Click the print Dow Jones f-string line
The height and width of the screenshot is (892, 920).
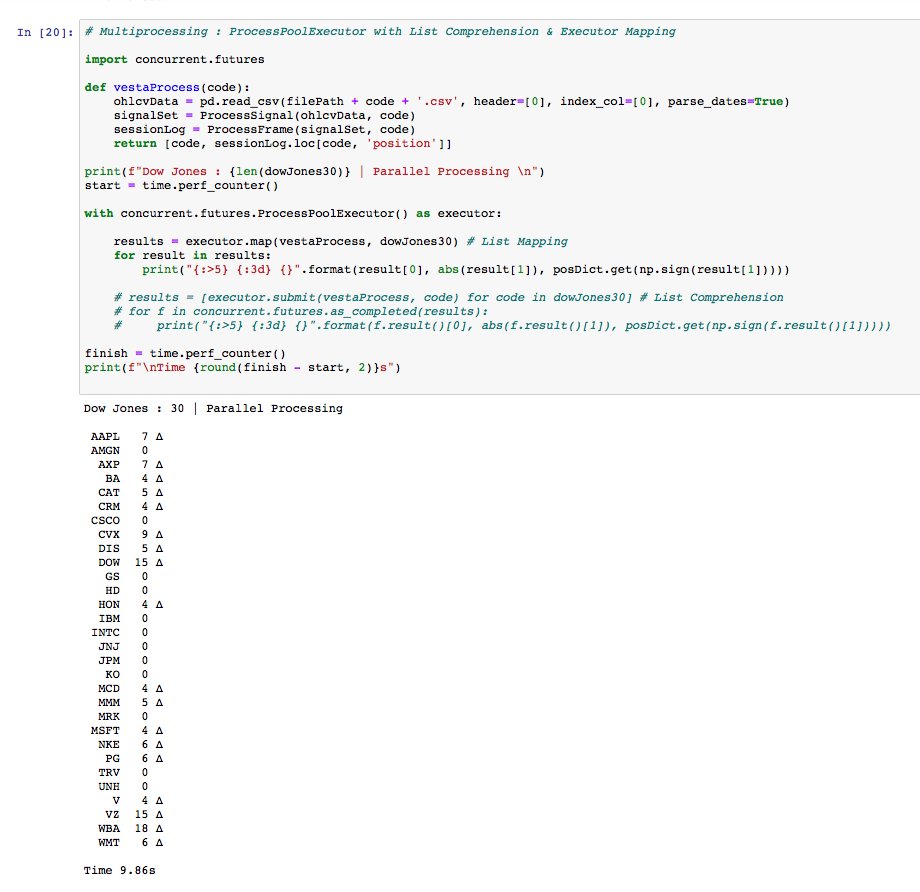click(x=314, y=171)
